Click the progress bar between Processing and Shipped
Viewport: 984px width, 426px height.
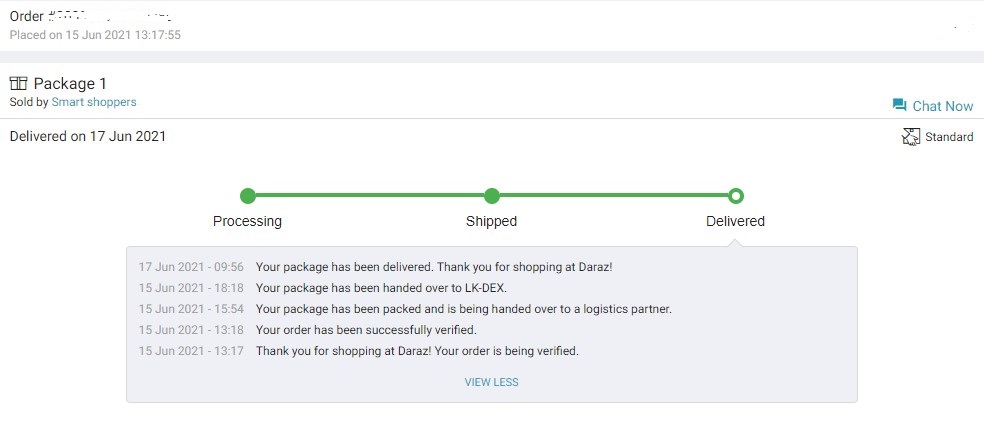370,196
